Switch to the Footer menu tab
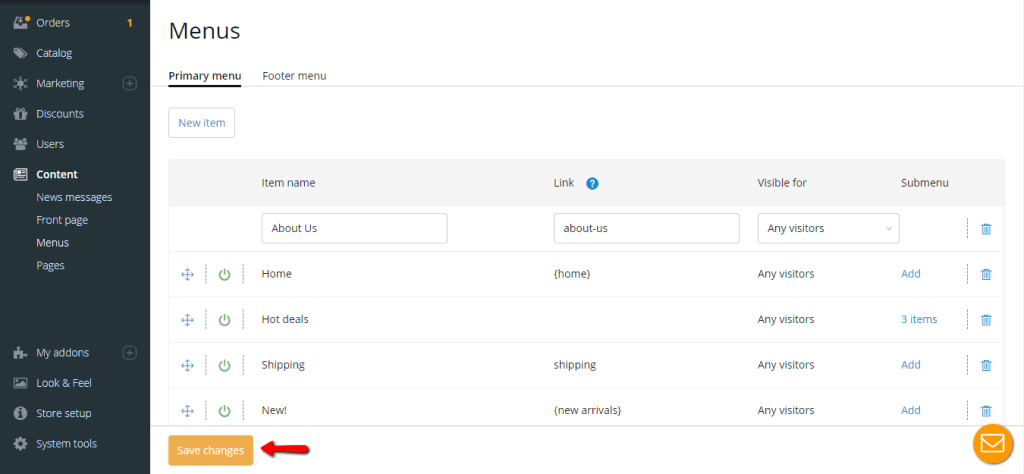Image resolution: width=1024 pixels, height=474 pixels. [x=294, y=76]
